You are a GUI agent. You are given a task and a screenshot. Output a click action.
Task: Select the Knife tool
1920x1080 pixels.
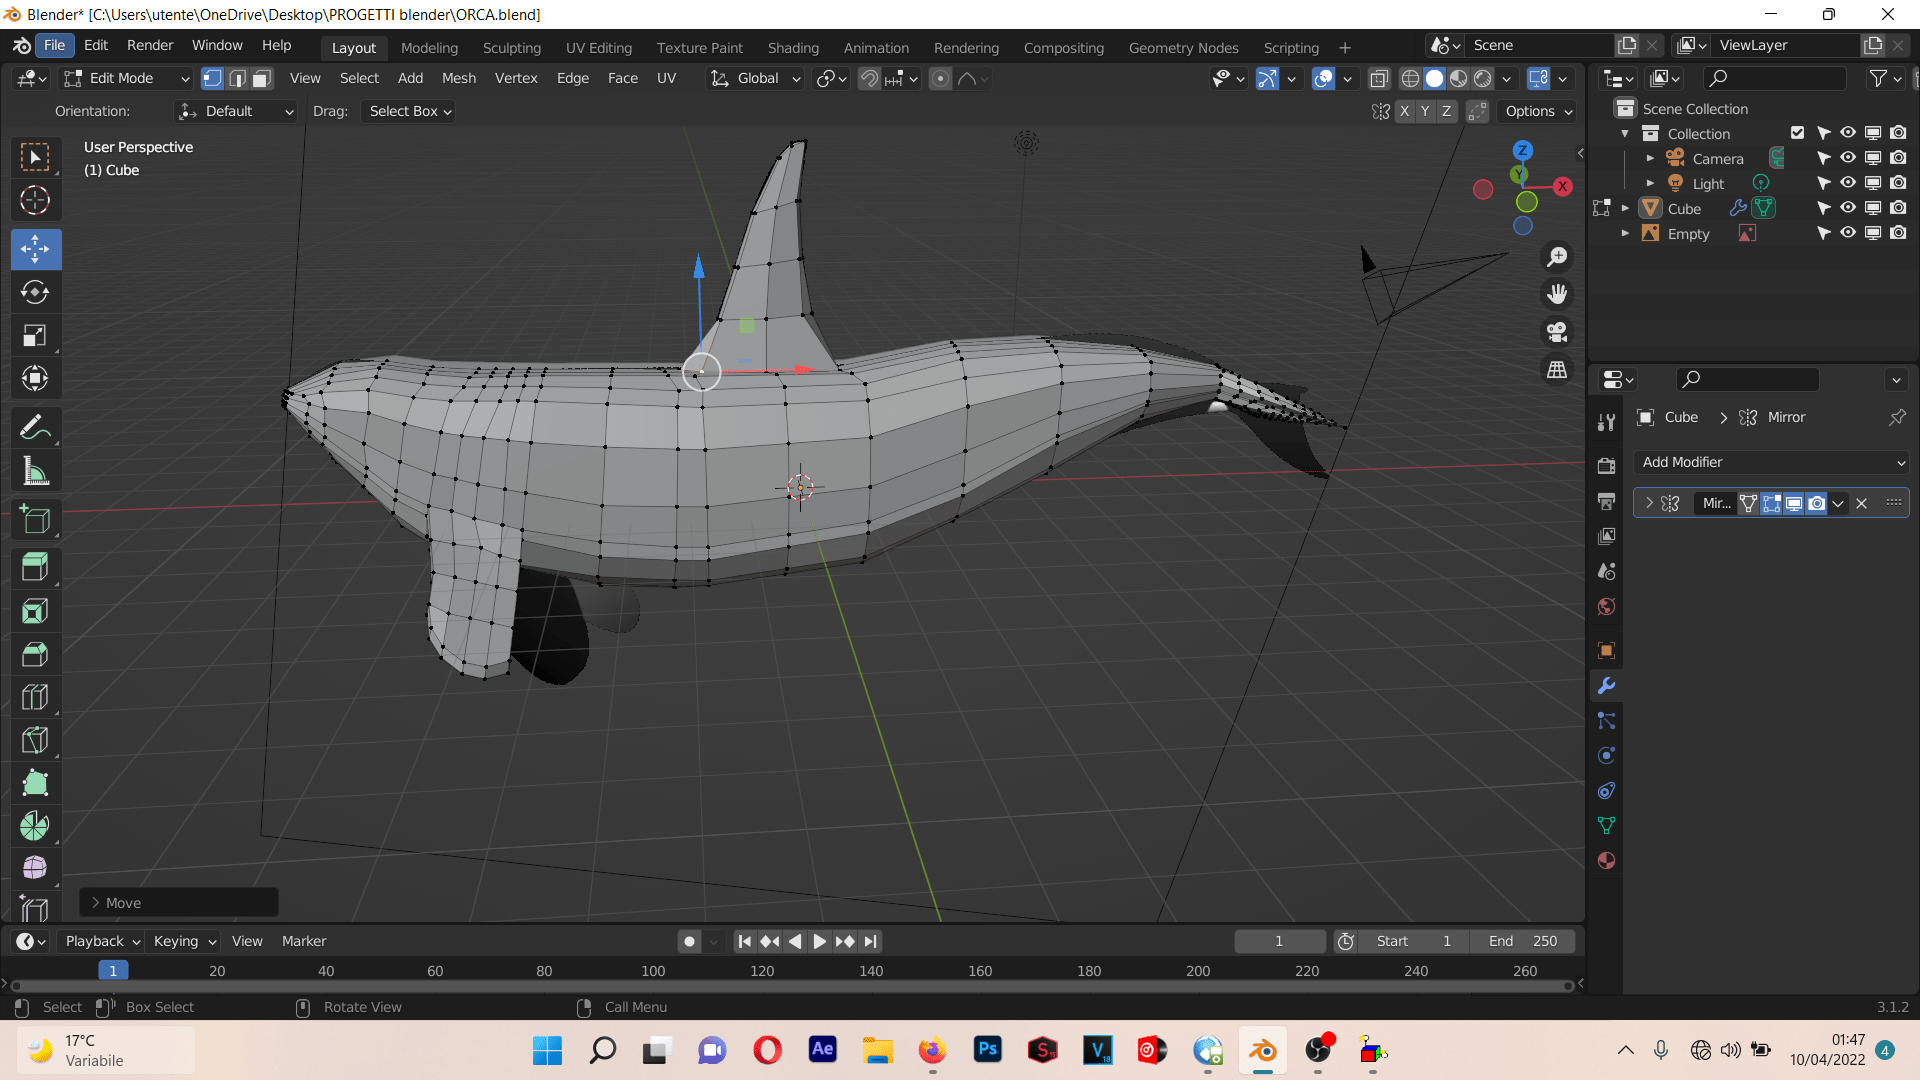(x=35, y=740)
